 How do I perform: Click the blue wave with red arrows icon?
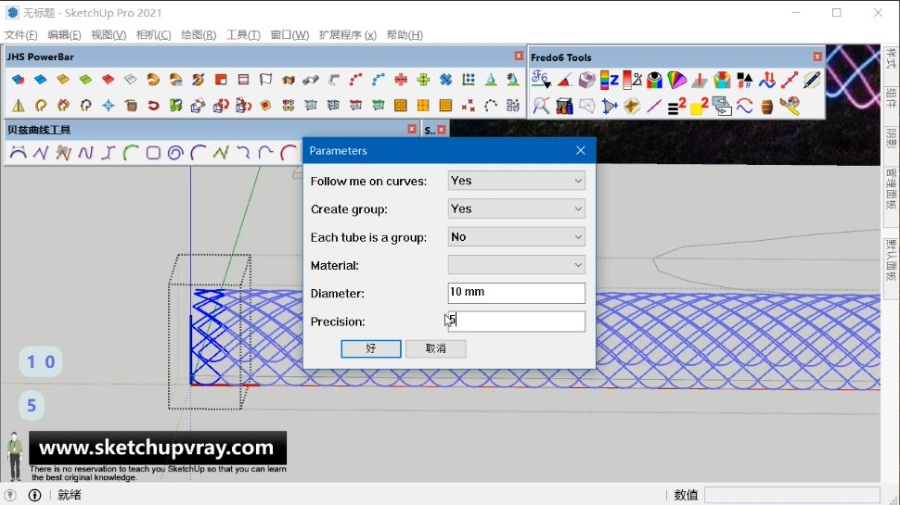pyautogui.click(x=767, y=80)
